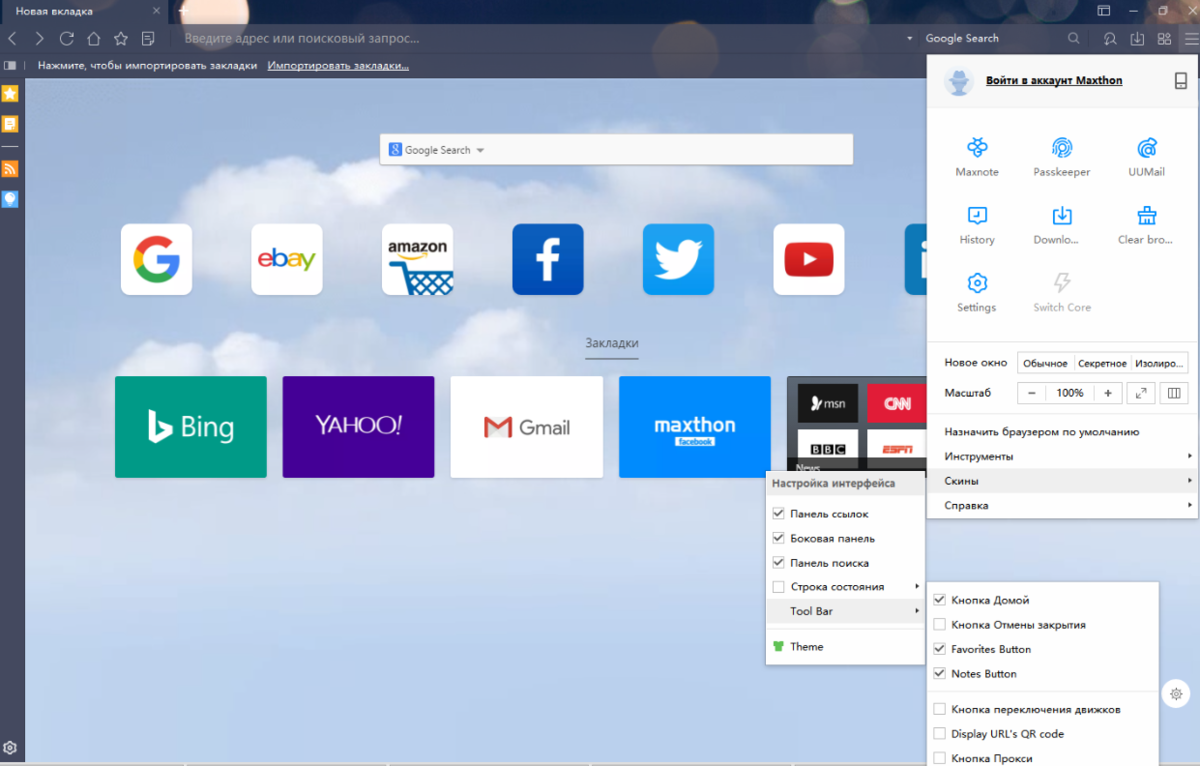Open the notes button in the toolbar
This screenshot has height=766, width=1200.
[148, 39]
